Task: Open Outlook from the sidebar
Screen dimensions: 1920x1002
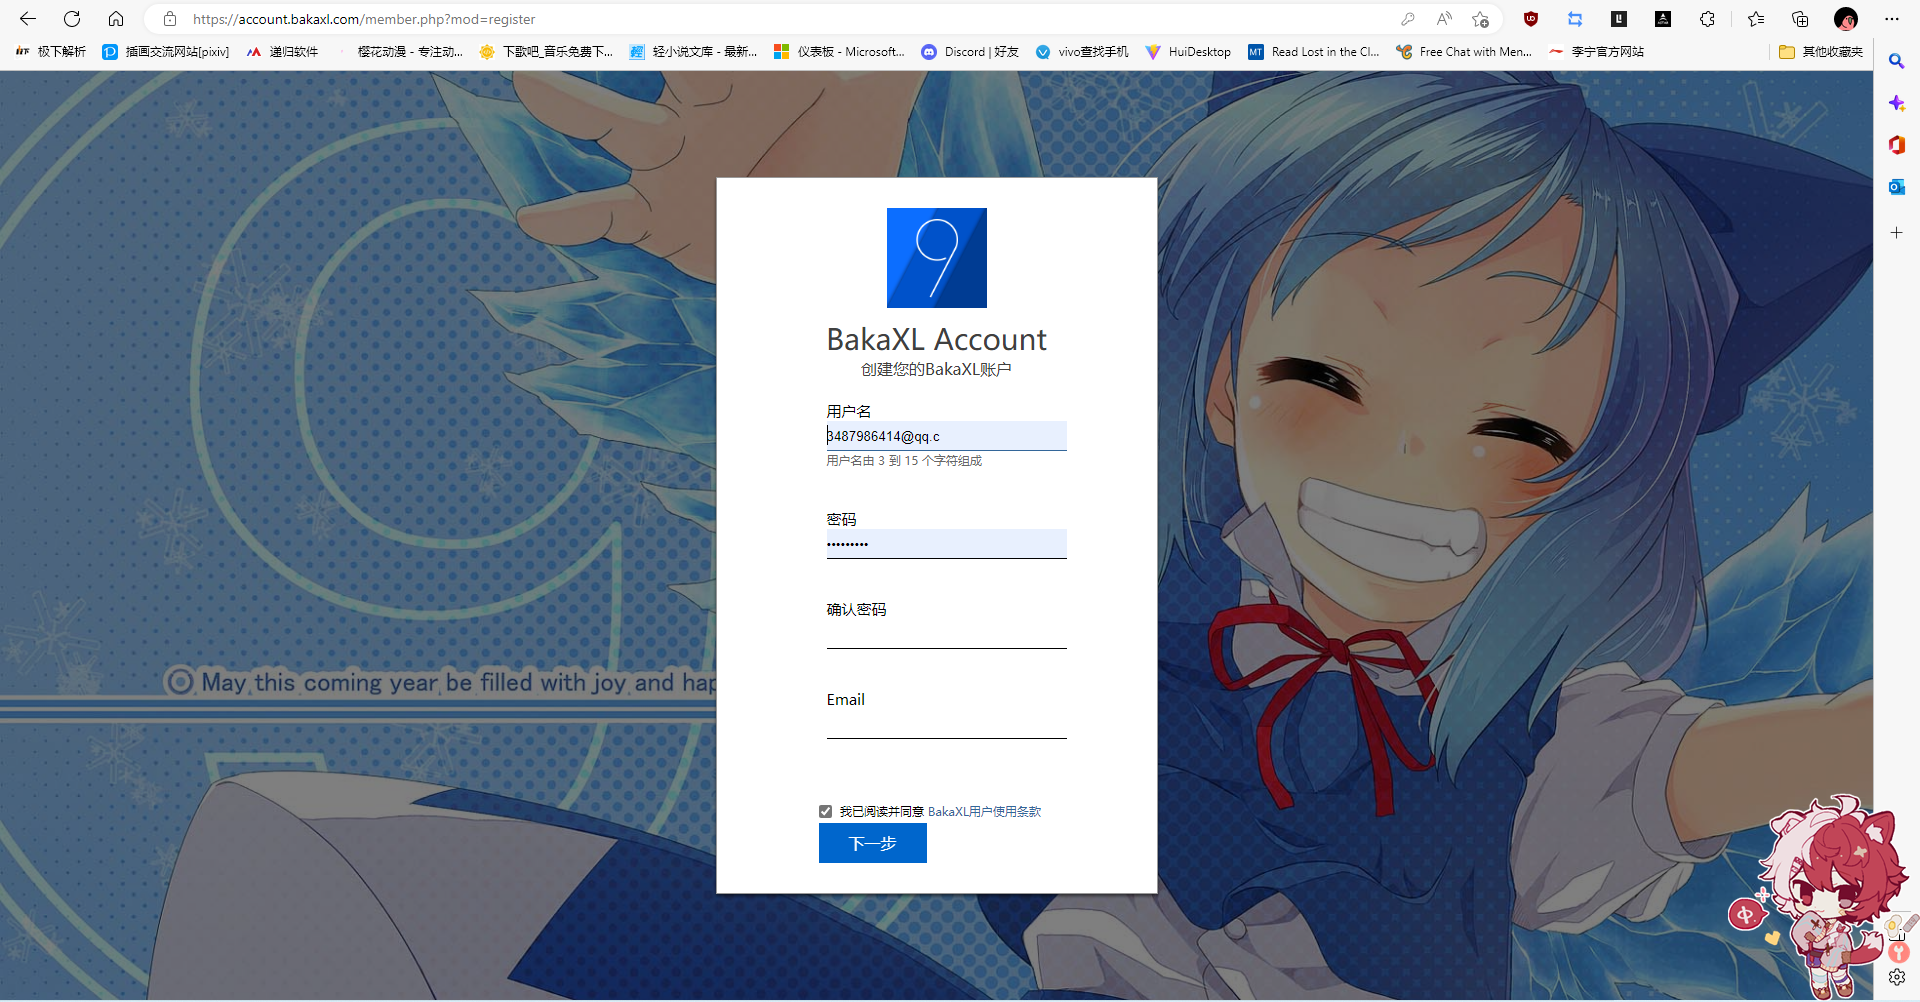Action: [1896, 186]
